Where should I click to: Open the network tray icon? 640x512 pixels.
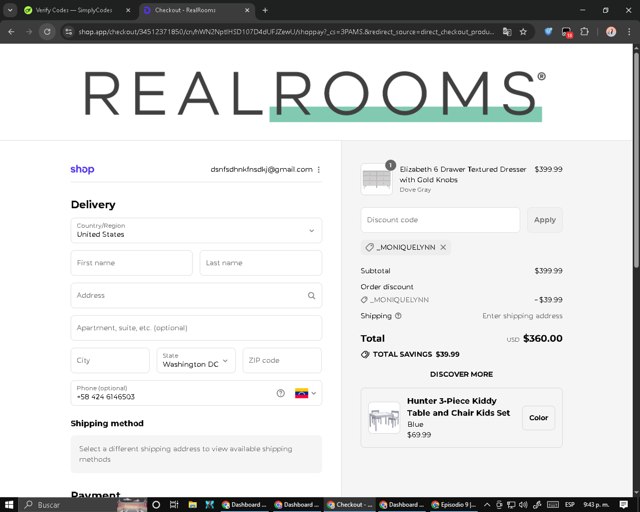point(511,505)
